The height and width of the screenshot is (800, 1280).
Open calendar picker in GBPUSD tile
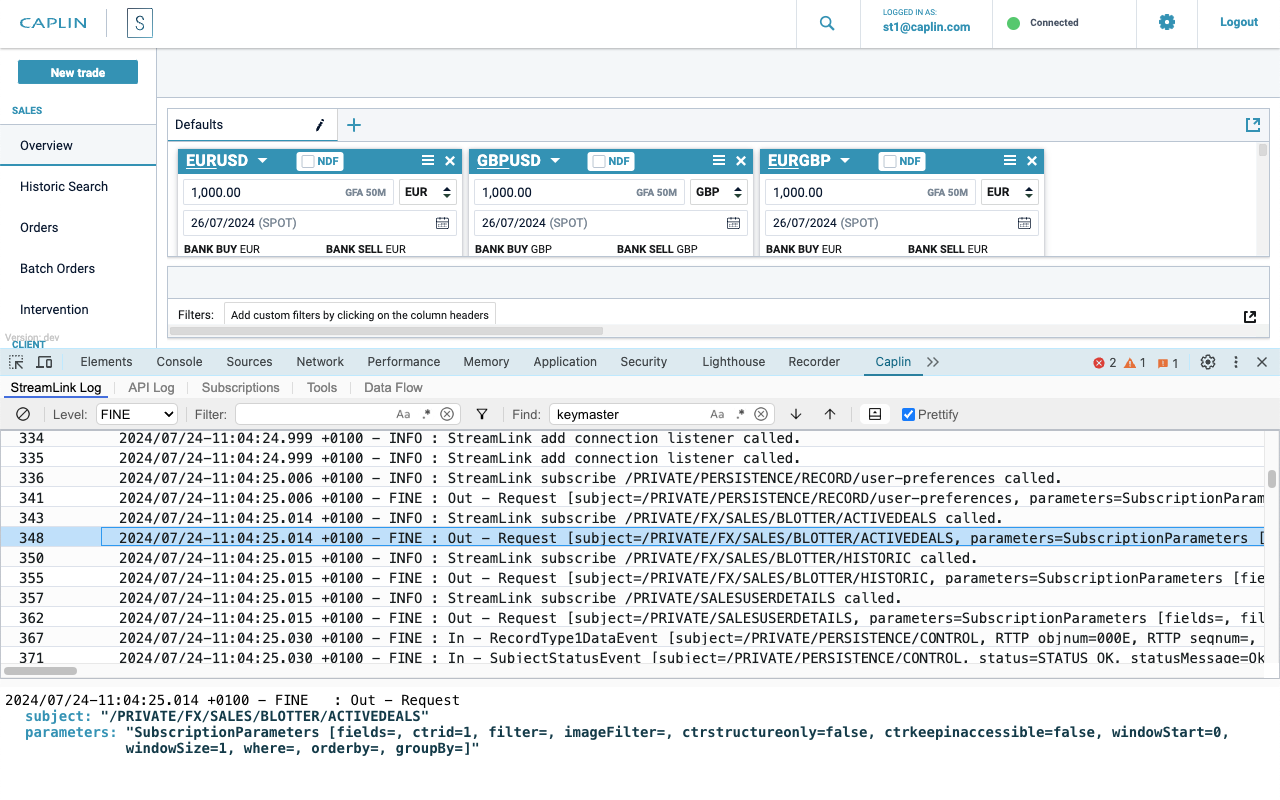[733, 223]
